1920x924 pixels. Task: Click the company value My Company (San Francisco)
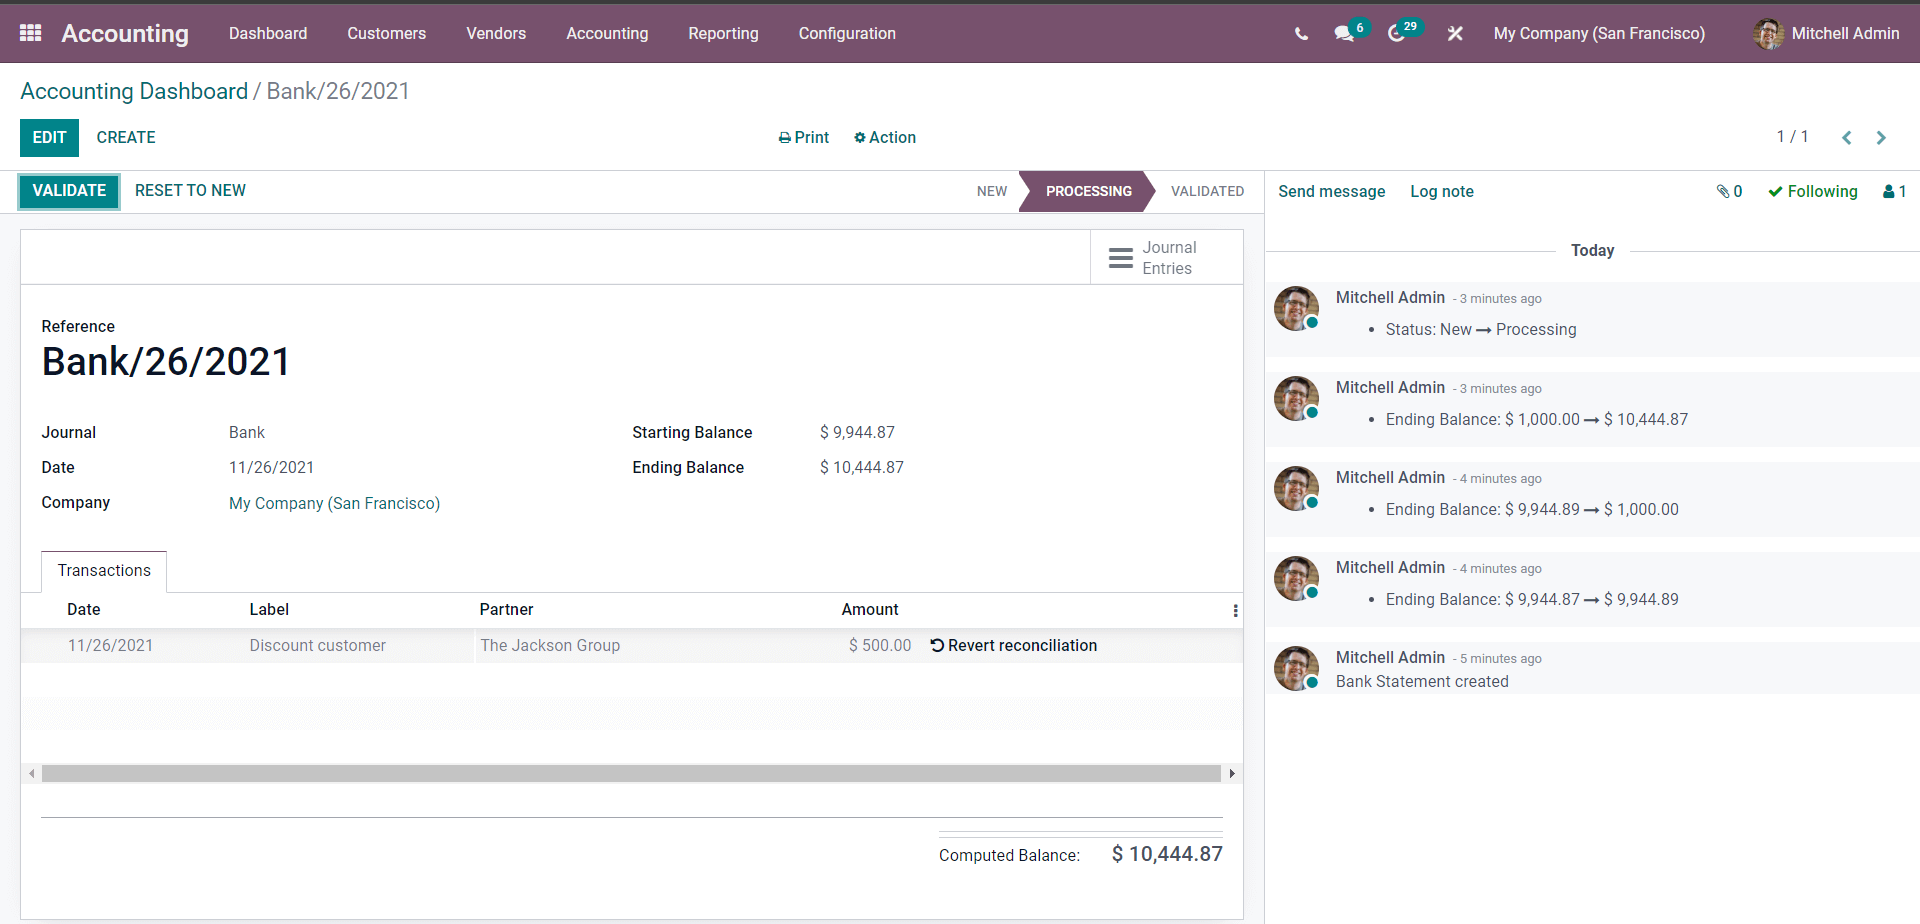(334, 503)
